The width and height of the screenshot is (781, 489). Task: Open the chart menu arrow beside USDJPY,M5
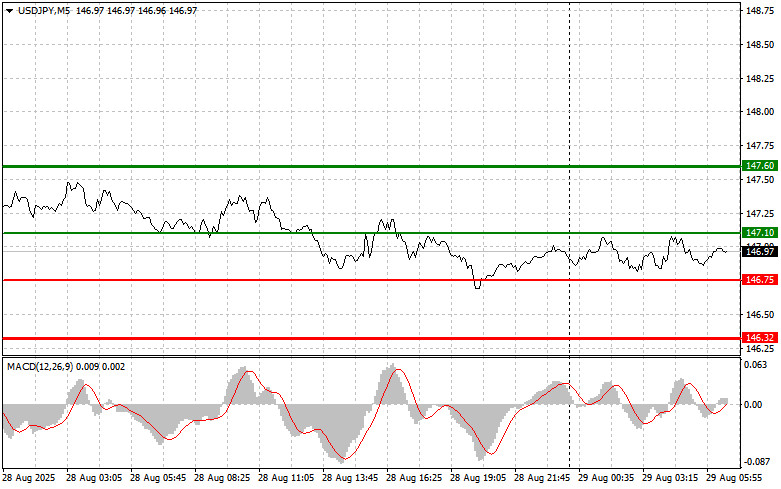pyautogui.click(x=9, y=10)
